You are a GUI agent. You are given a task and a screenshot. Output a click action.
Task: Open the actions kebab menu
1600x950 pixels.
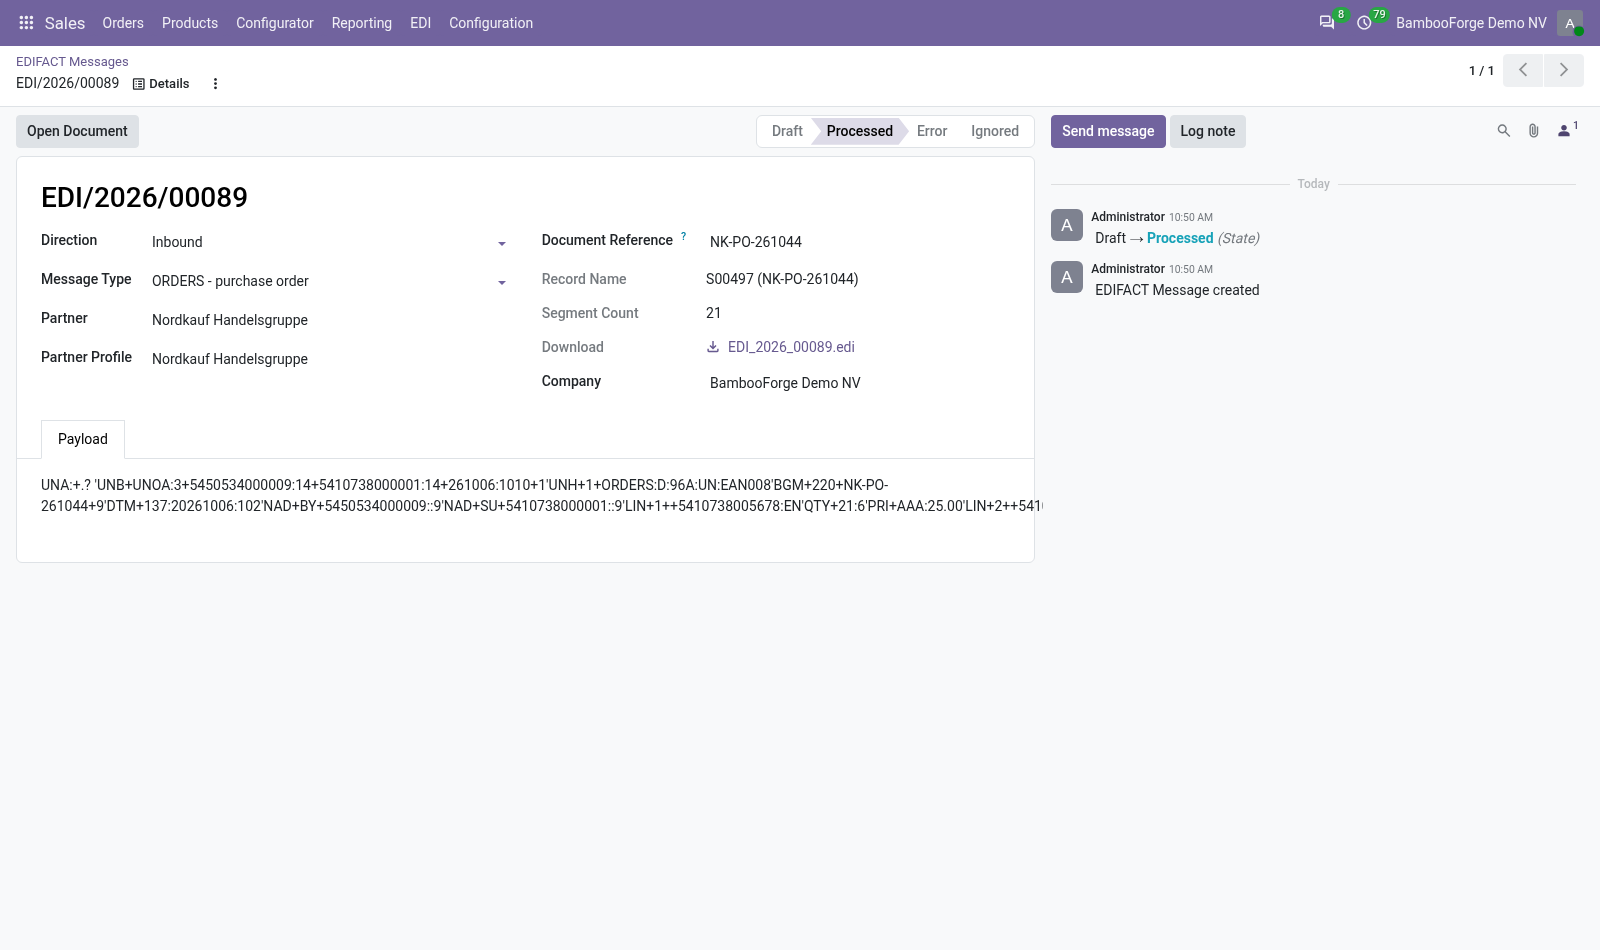coord(215,84)
